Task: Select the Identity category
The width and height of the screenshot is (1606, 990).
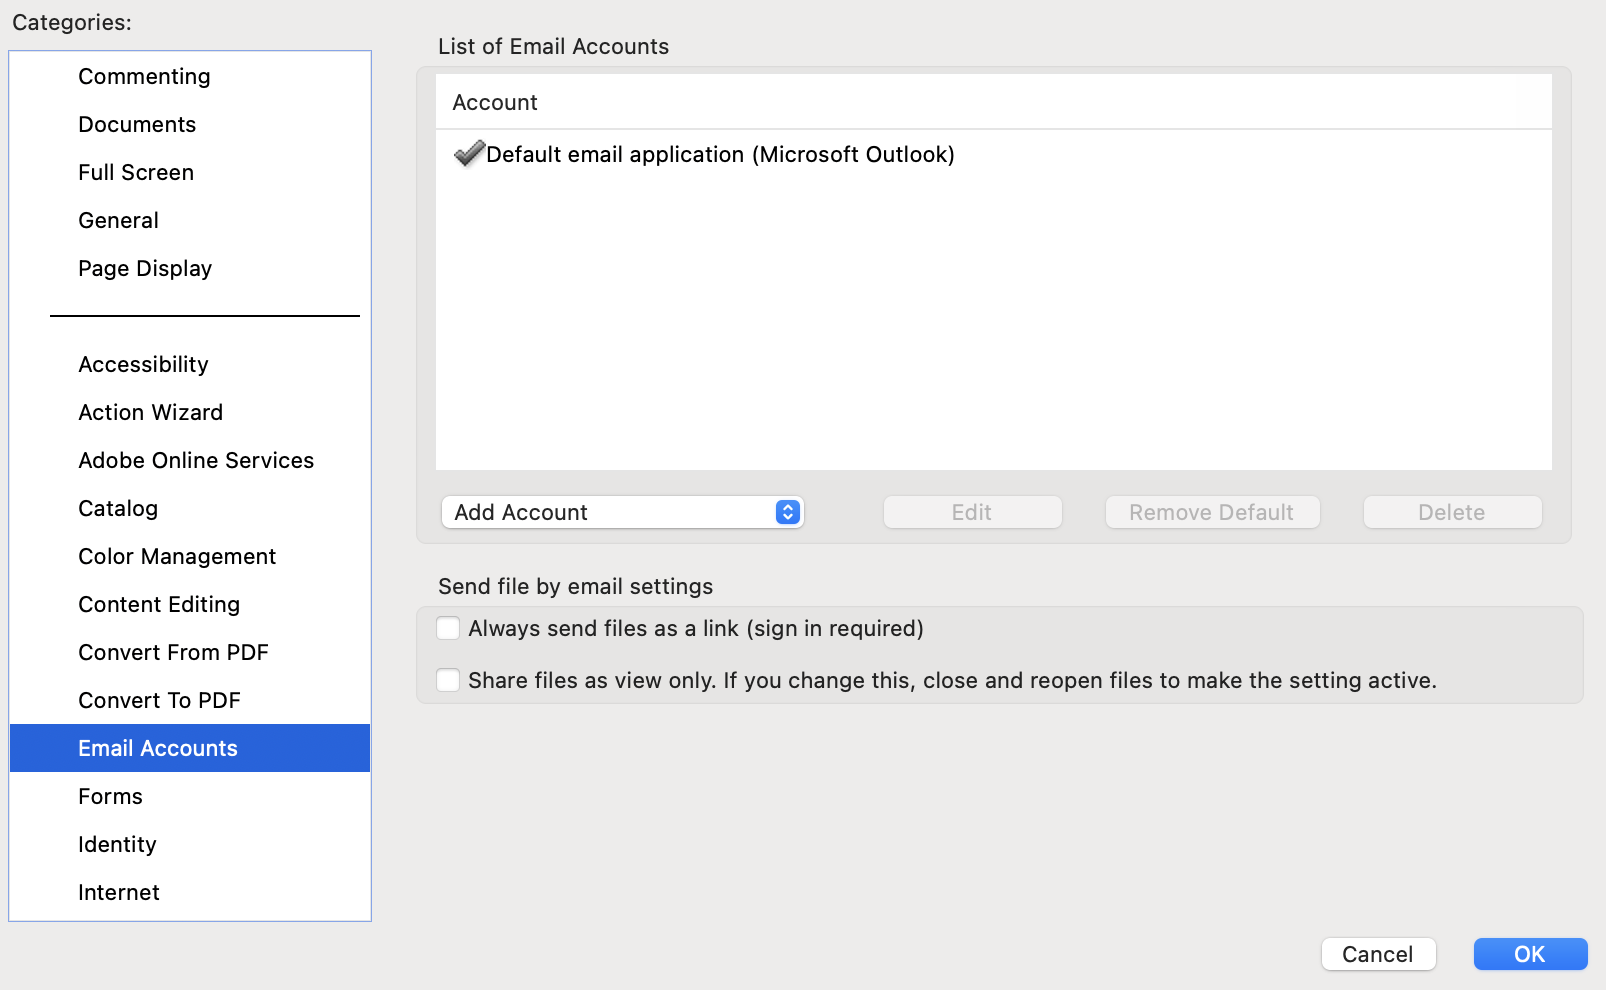Action: [117, 844]
